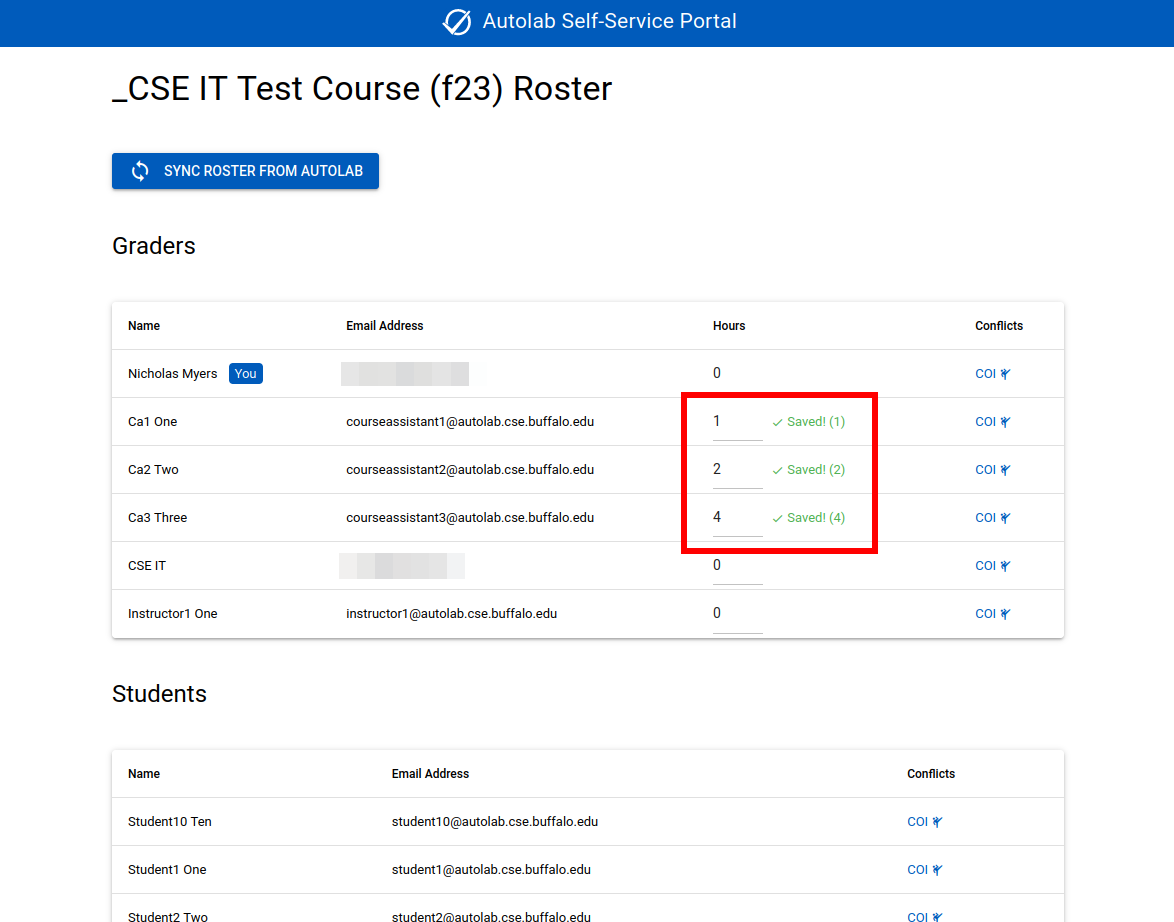Image resolution: width=1174 pixels, height=922 pixels.
Task: Click the Ca1 One name cell
Action: [x=153, y=422]
